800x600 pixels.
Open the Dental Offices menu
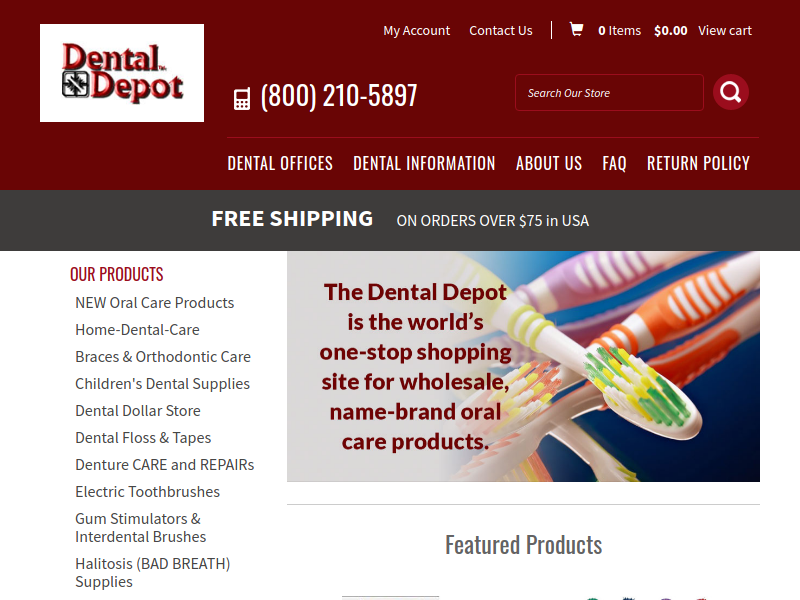click(280, 163)
